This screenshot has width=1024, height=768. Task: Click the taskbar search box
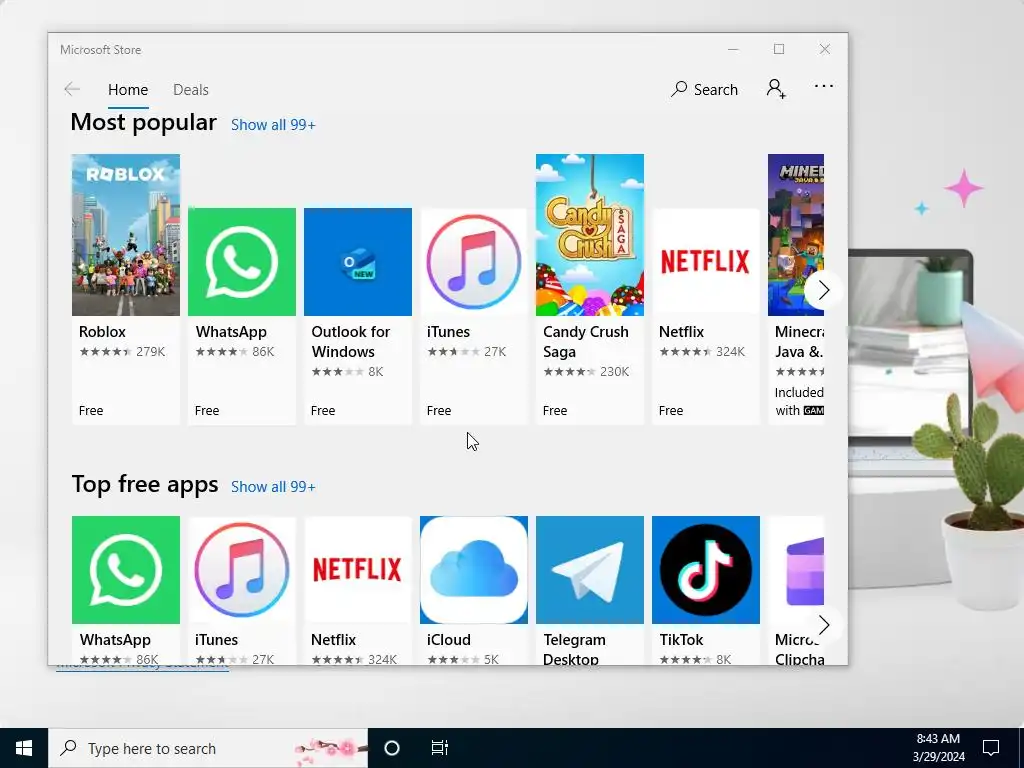(208, 748)
